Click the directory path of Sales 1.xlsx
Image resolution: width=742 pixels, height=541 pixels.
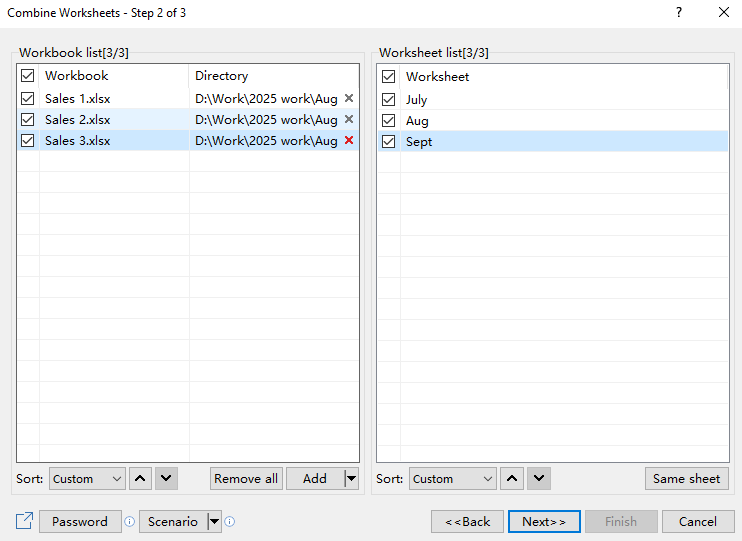[x=266, y=98]
